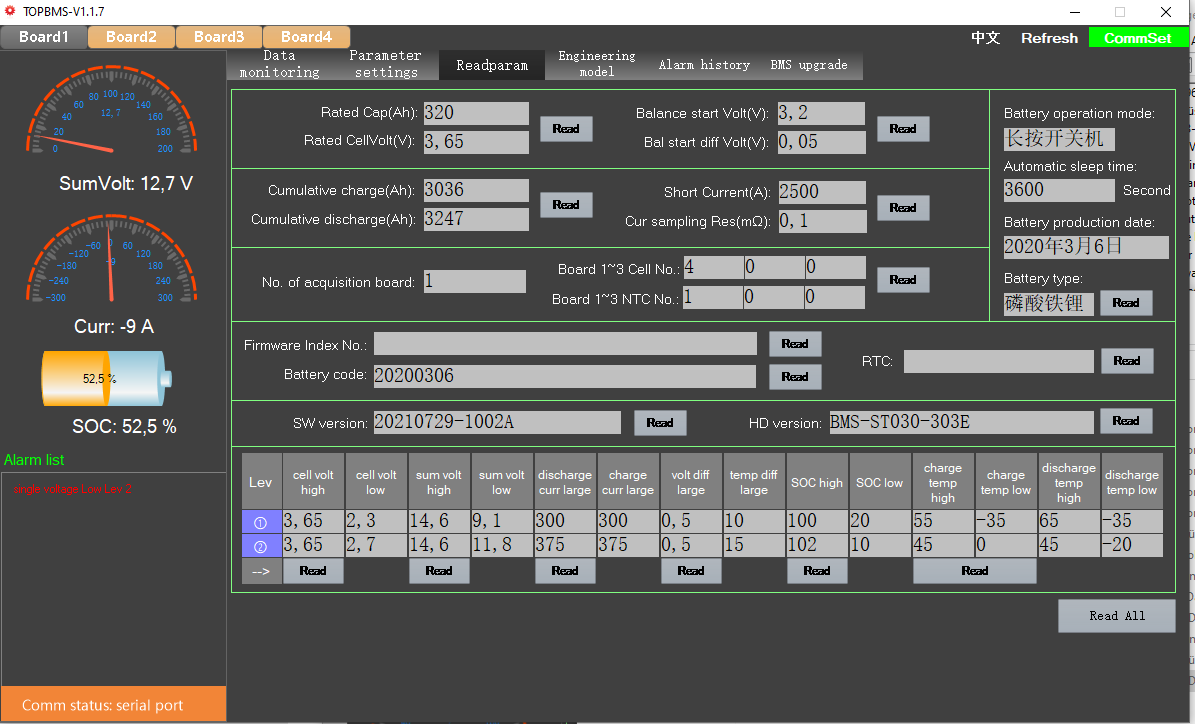This screenshot has height=724, width=1195.
Task: Open the Parameter settings tab
Action: point(385,64)
